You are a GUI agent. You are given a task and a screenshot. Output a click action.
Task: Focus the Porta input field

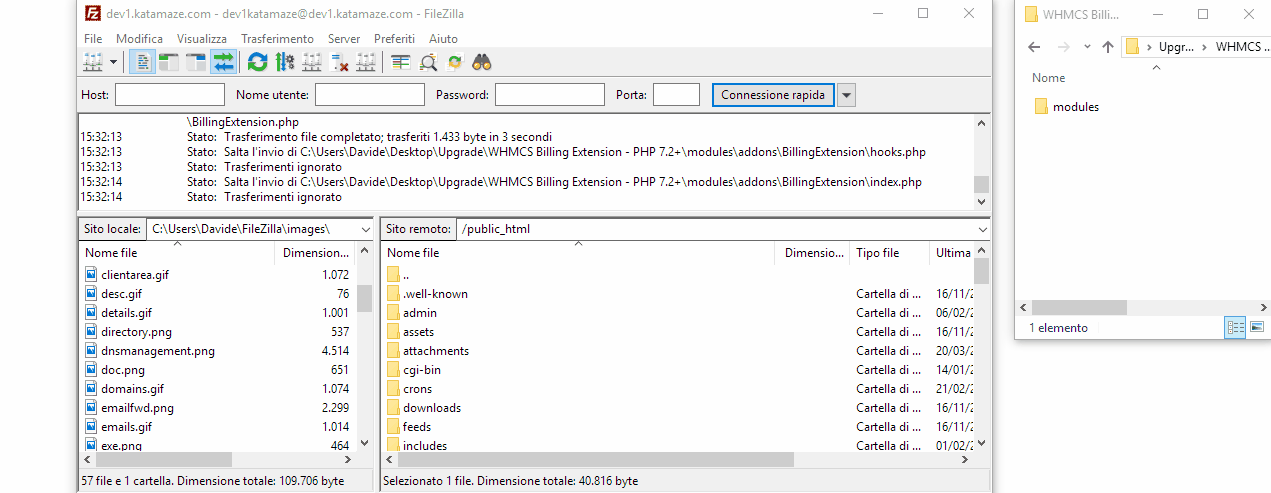pos(676,95)
